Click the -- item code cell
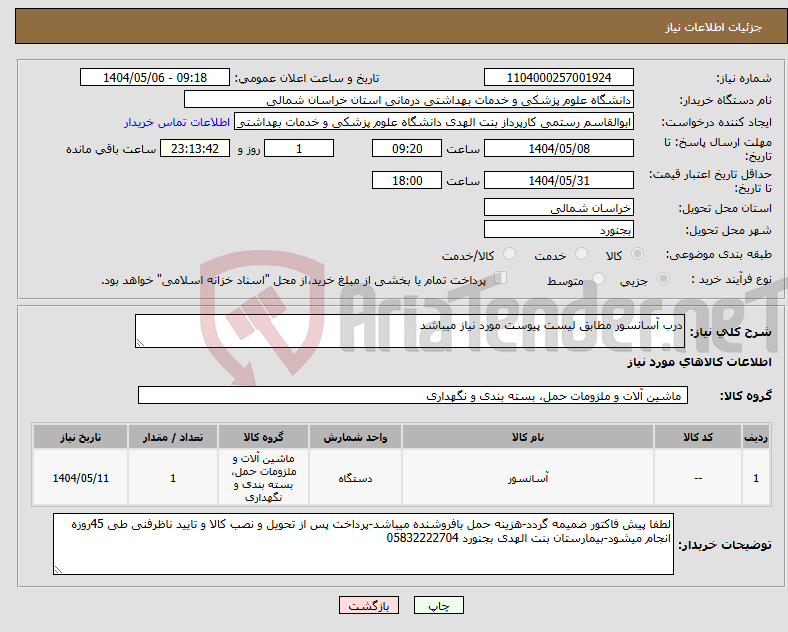The image size is (788, 632). pos(698,478)
